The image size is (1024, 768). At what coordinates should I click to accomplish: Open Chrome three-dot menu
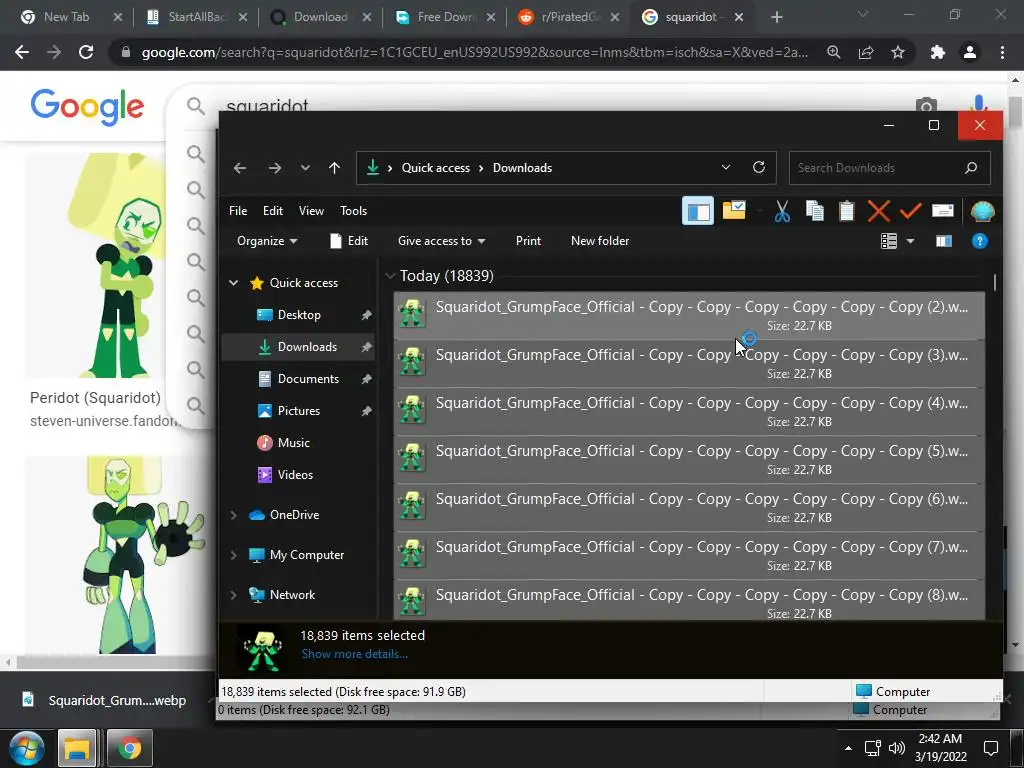[x=1002, y=52]
